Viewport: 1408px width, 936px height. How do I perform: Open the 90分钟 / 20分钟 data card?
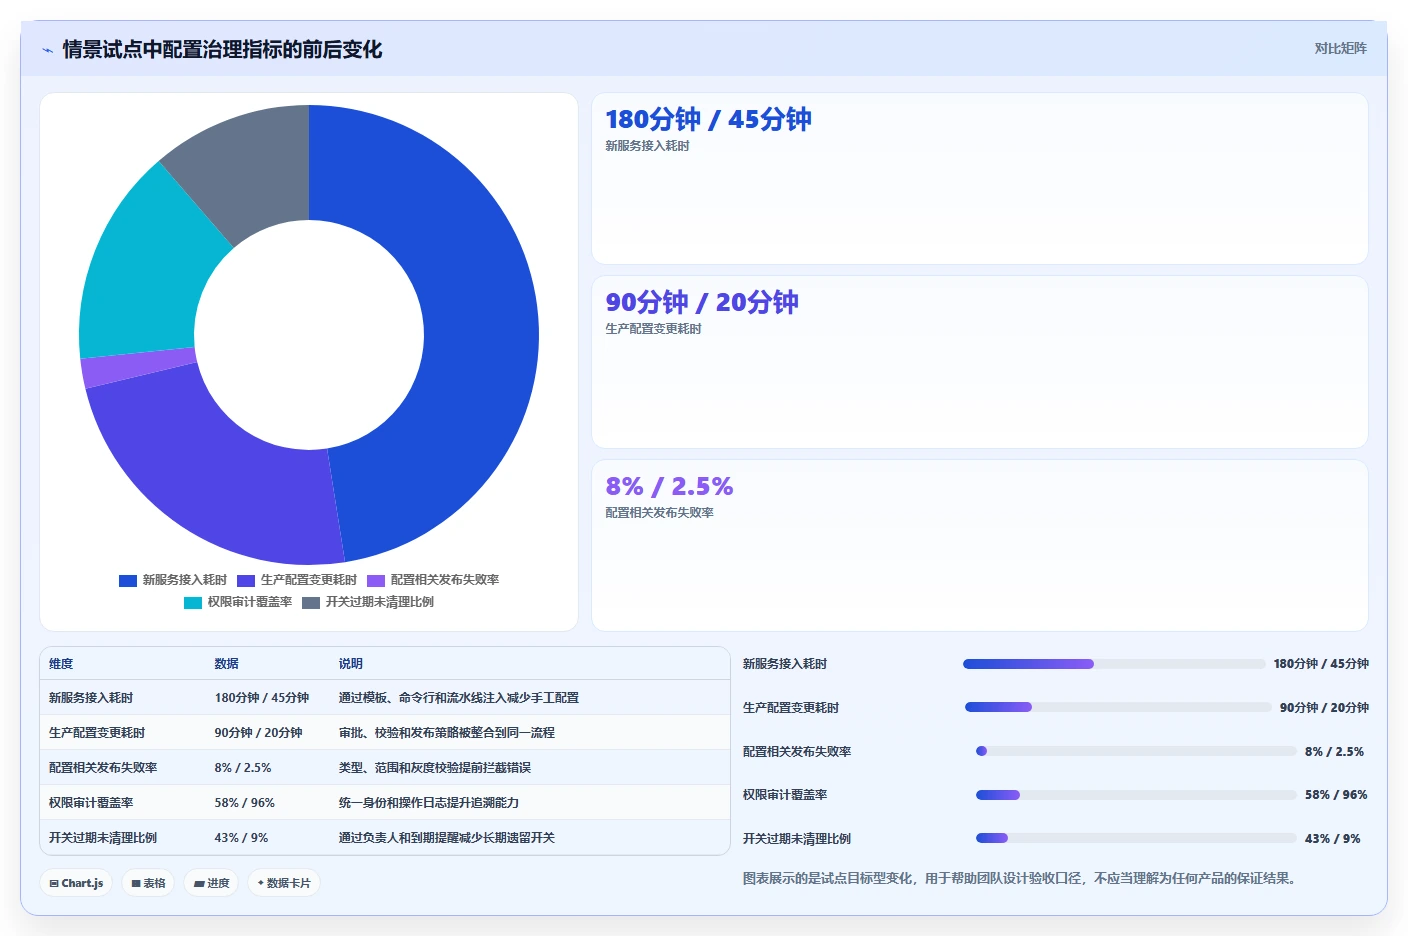[x=980, y=362]
